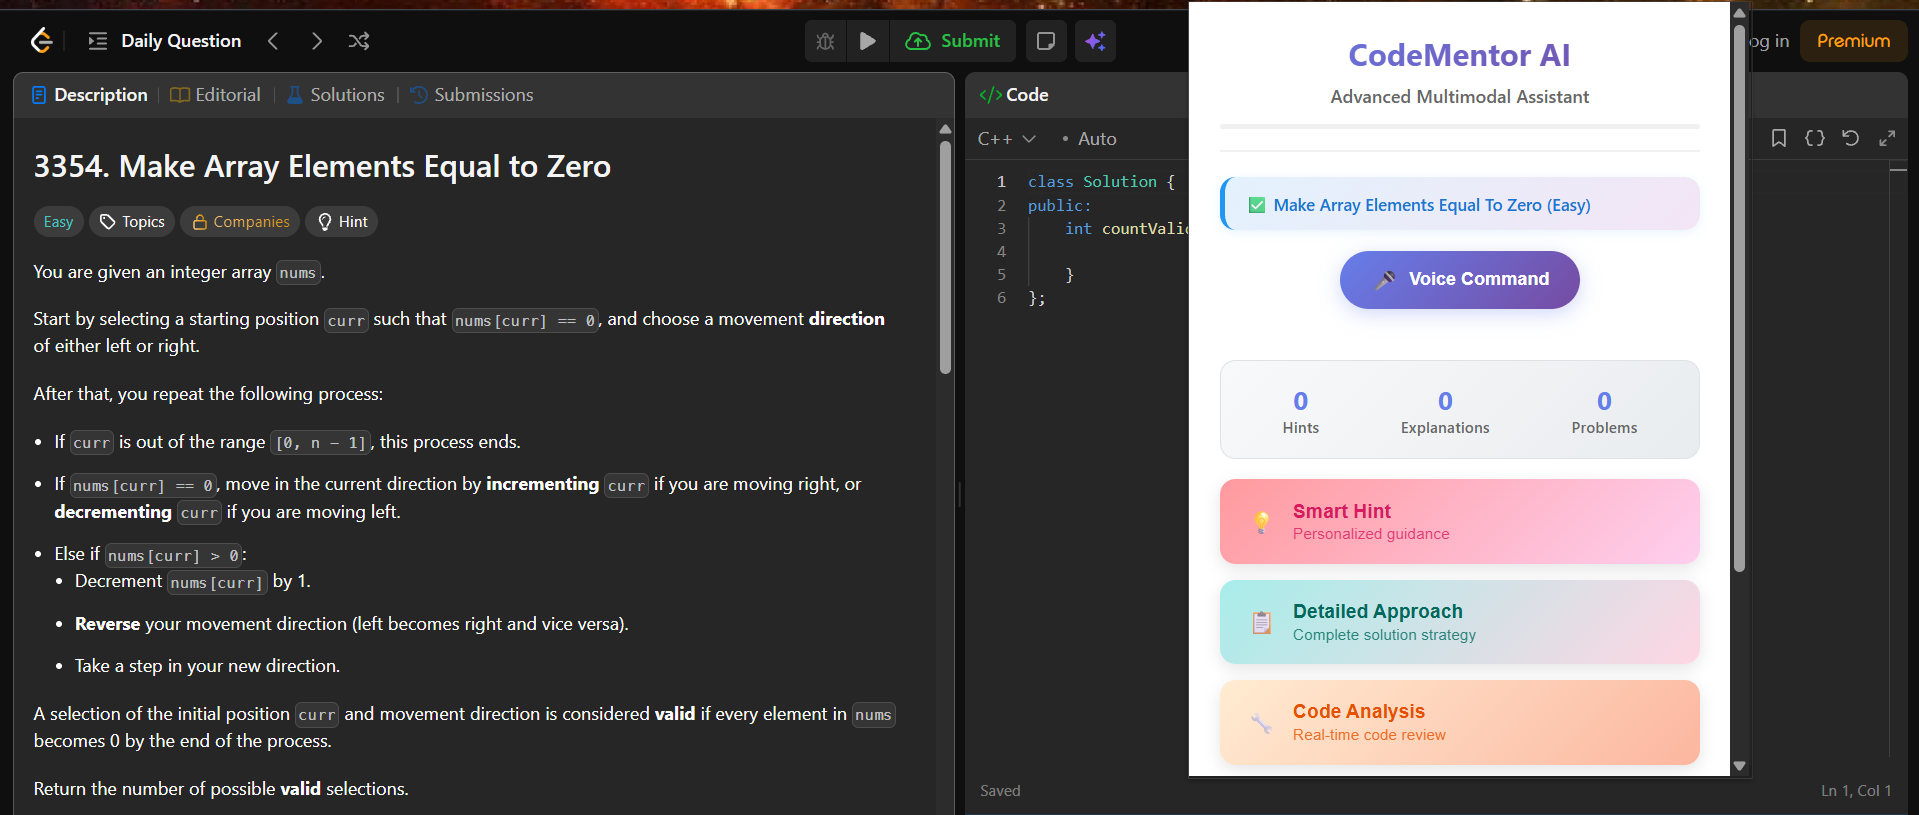1919x815 pixels.
Task: Click the Detailed Approach clipboard icon
Action: 1262,622
